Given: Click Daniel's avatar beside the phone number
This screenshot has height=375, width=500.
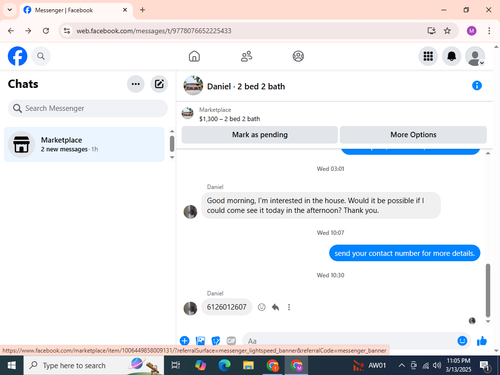Looking at the screenshot, I should pyautogui.click(x=190, y=308).
